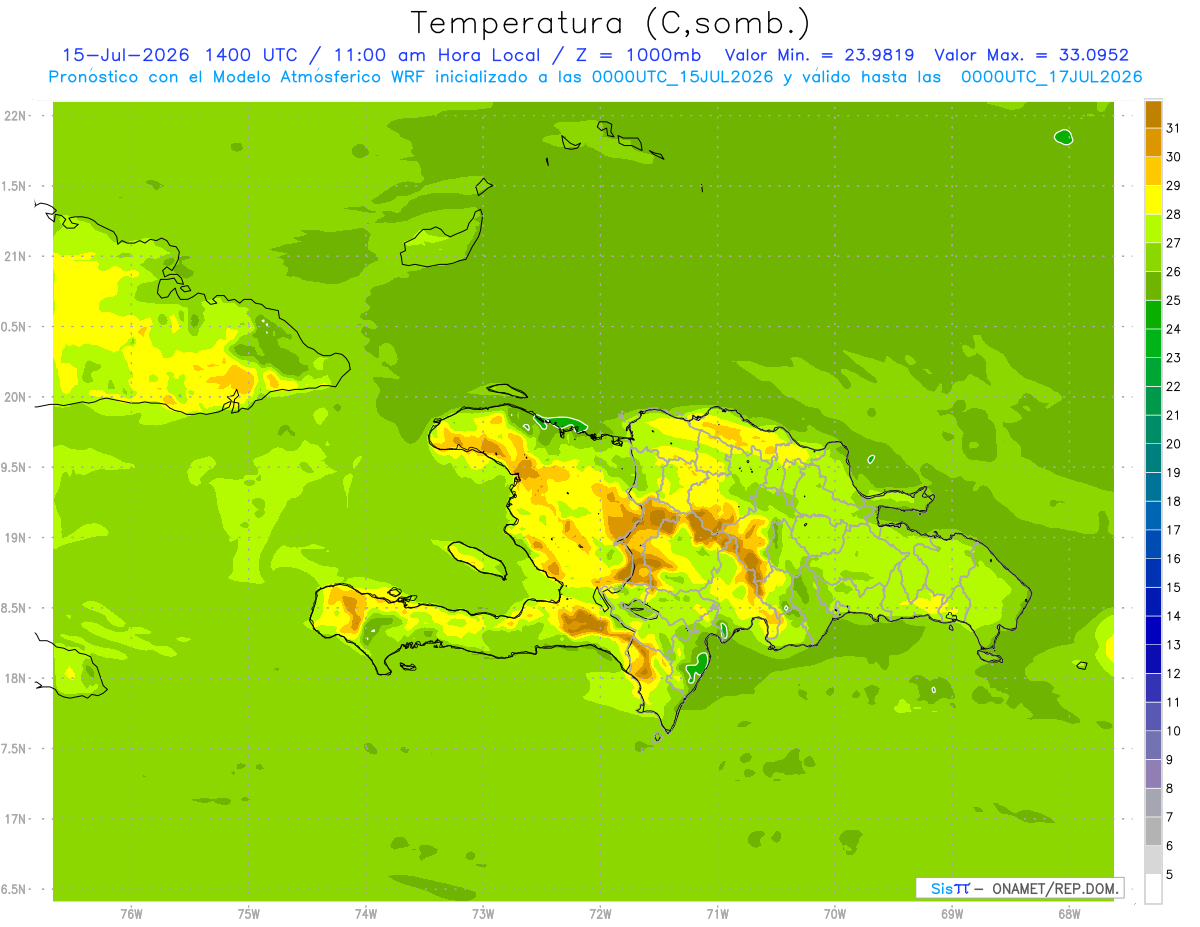Click longitude label "74W"
The height and width of the screenshot is (927, 1200).
[366, 914]
